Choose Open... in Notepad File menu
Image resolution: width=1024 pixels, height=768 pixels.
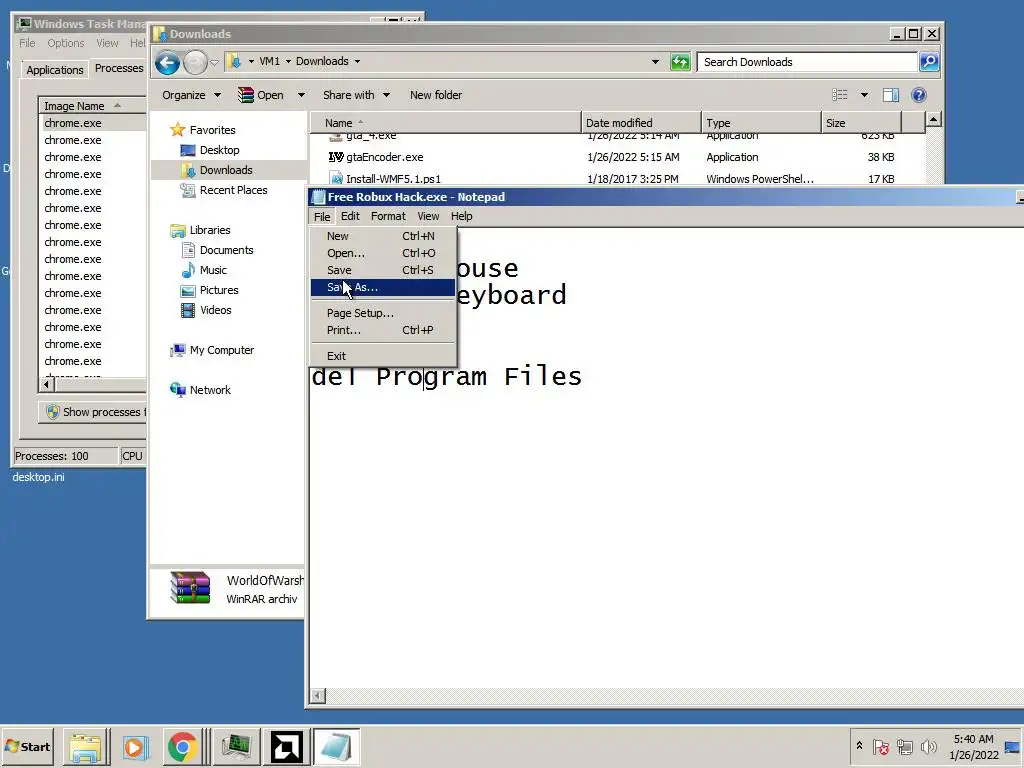383,253
